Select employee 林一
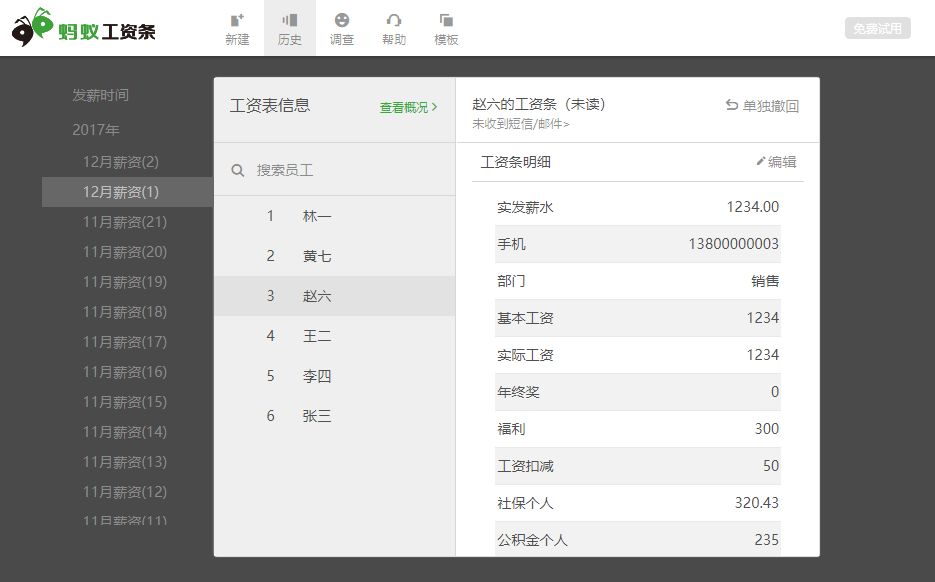Image resolution: width=935 pixels, height=582 pixels. point(335,216)
